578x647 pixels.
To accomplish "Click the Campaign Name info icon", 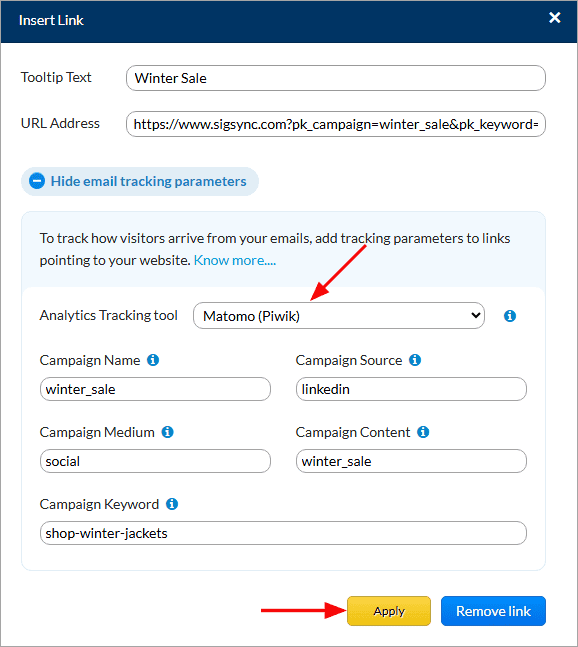I will [153, 360].
